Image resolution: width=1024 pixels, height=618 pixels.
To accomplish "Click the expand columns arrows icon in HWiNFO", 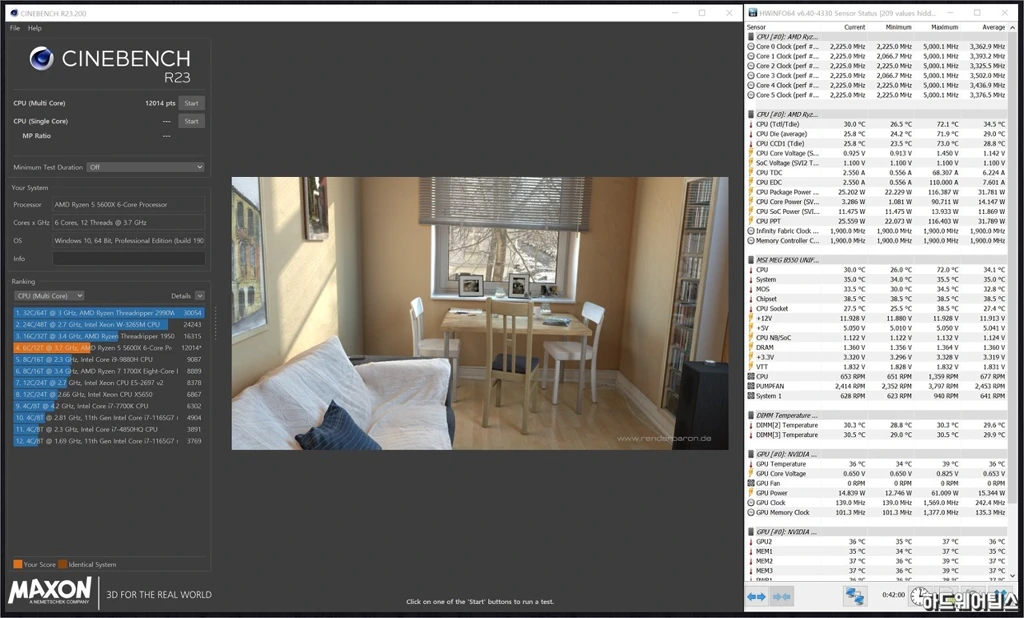I will click(x=756, y=596).
